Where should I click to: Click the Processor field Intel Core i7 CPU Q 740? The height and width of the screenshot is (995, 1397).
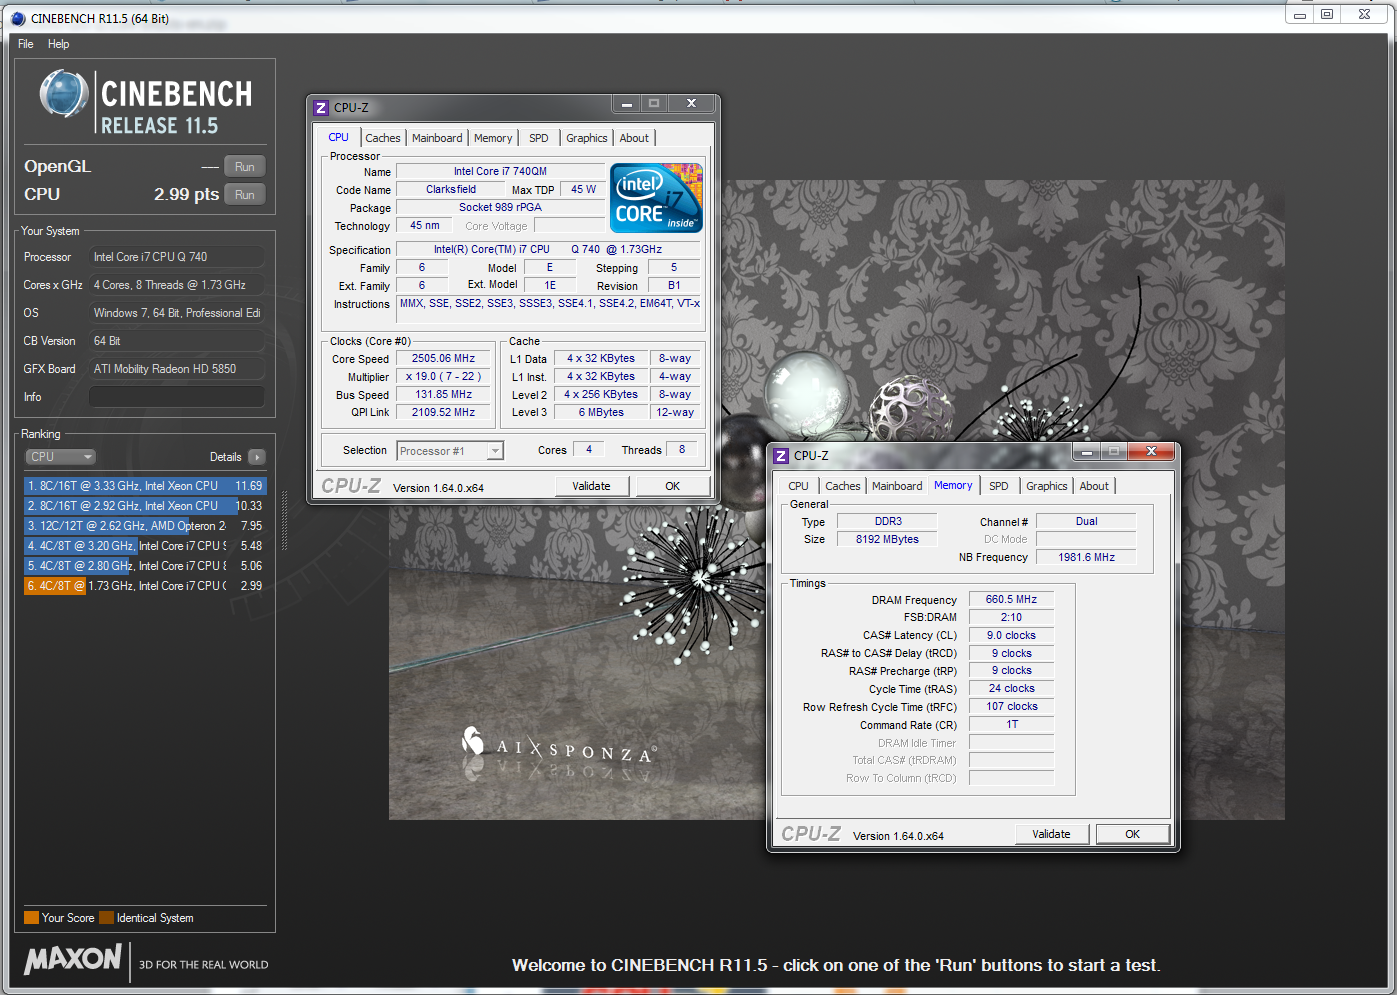pyautogui.click(x=177, y=257)
